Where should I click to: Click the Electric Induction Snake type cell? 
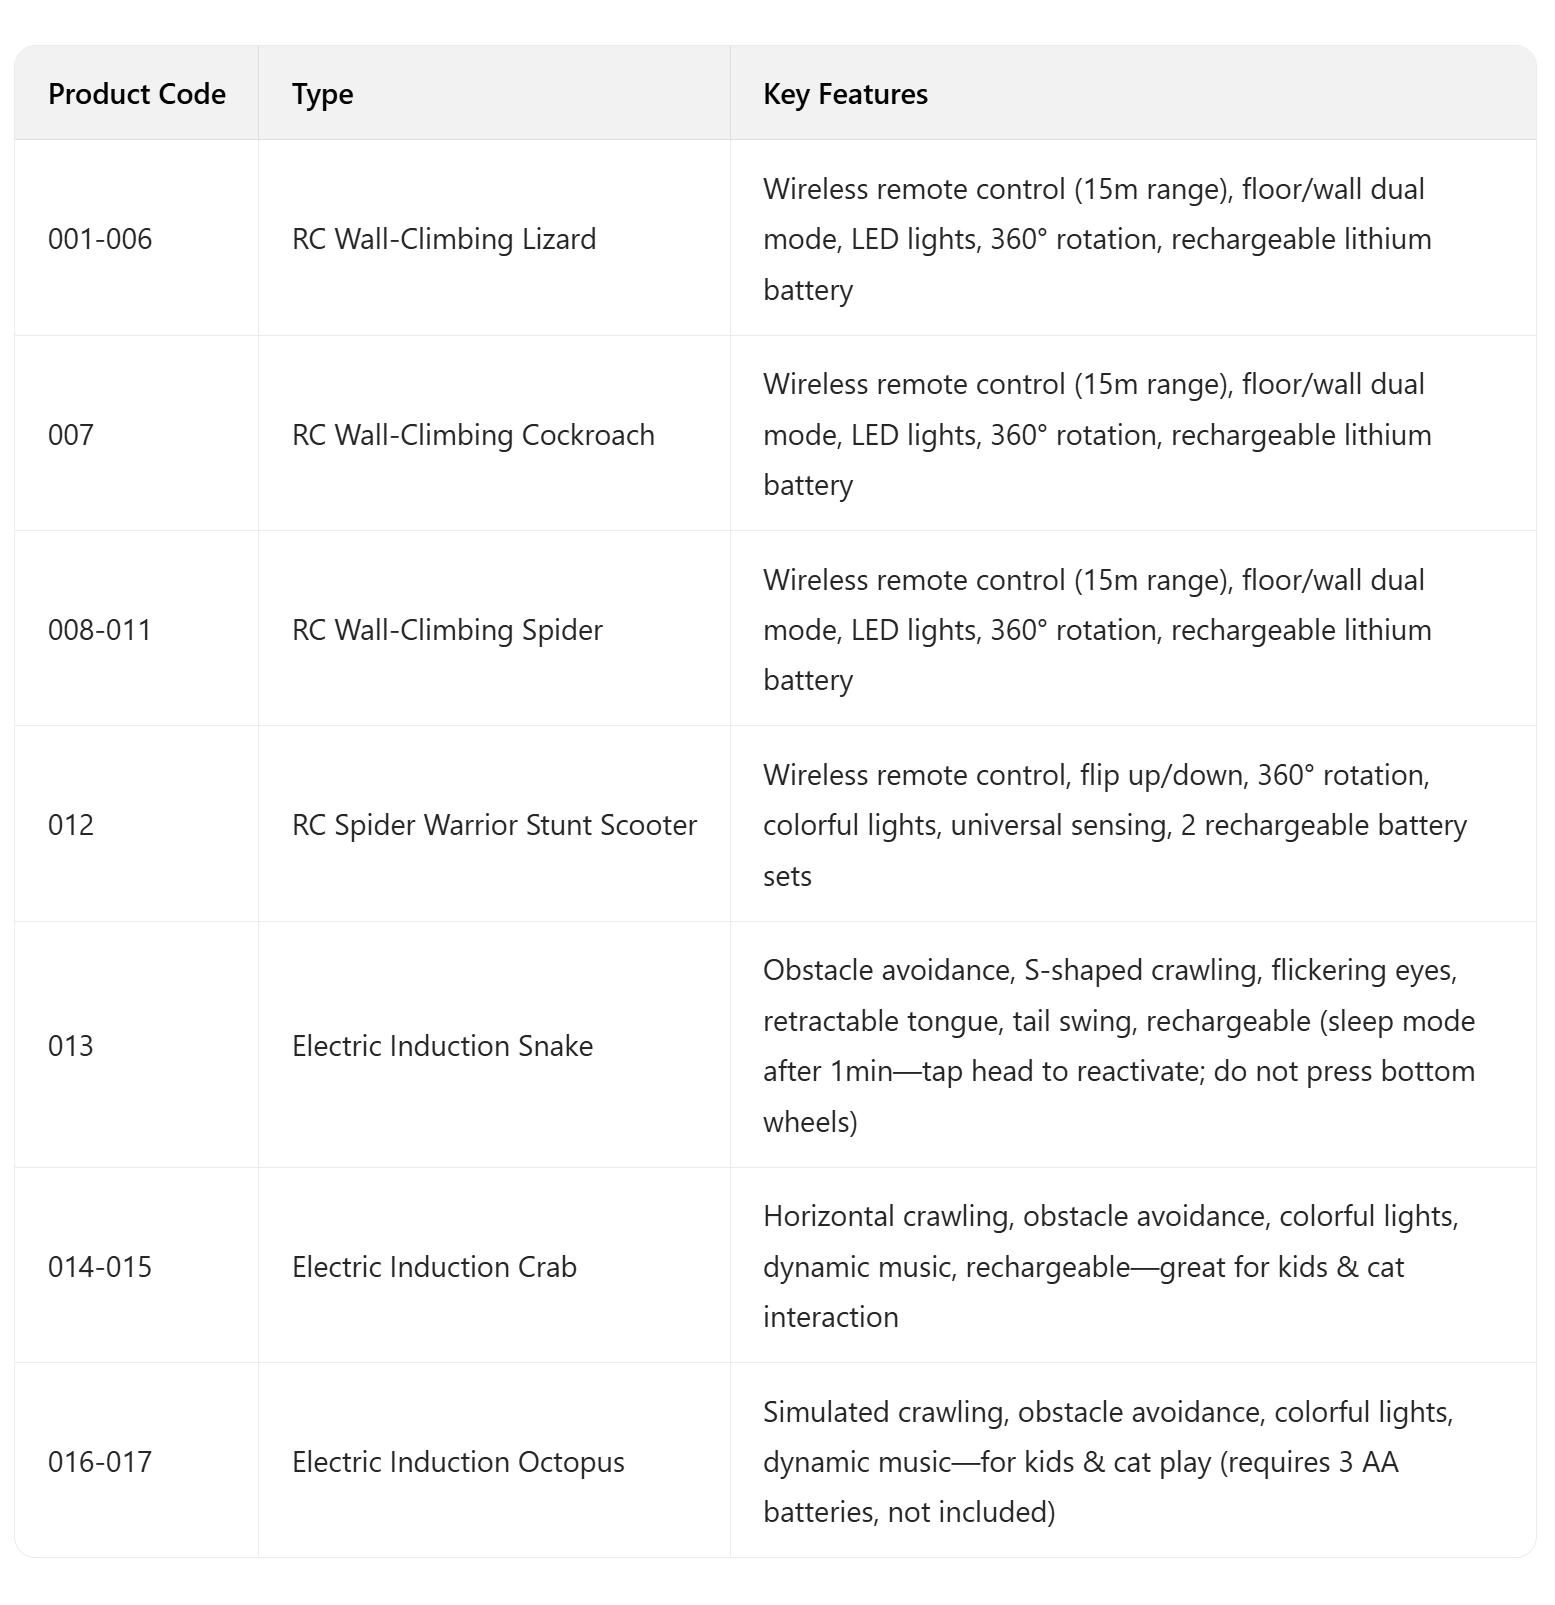442,1046
